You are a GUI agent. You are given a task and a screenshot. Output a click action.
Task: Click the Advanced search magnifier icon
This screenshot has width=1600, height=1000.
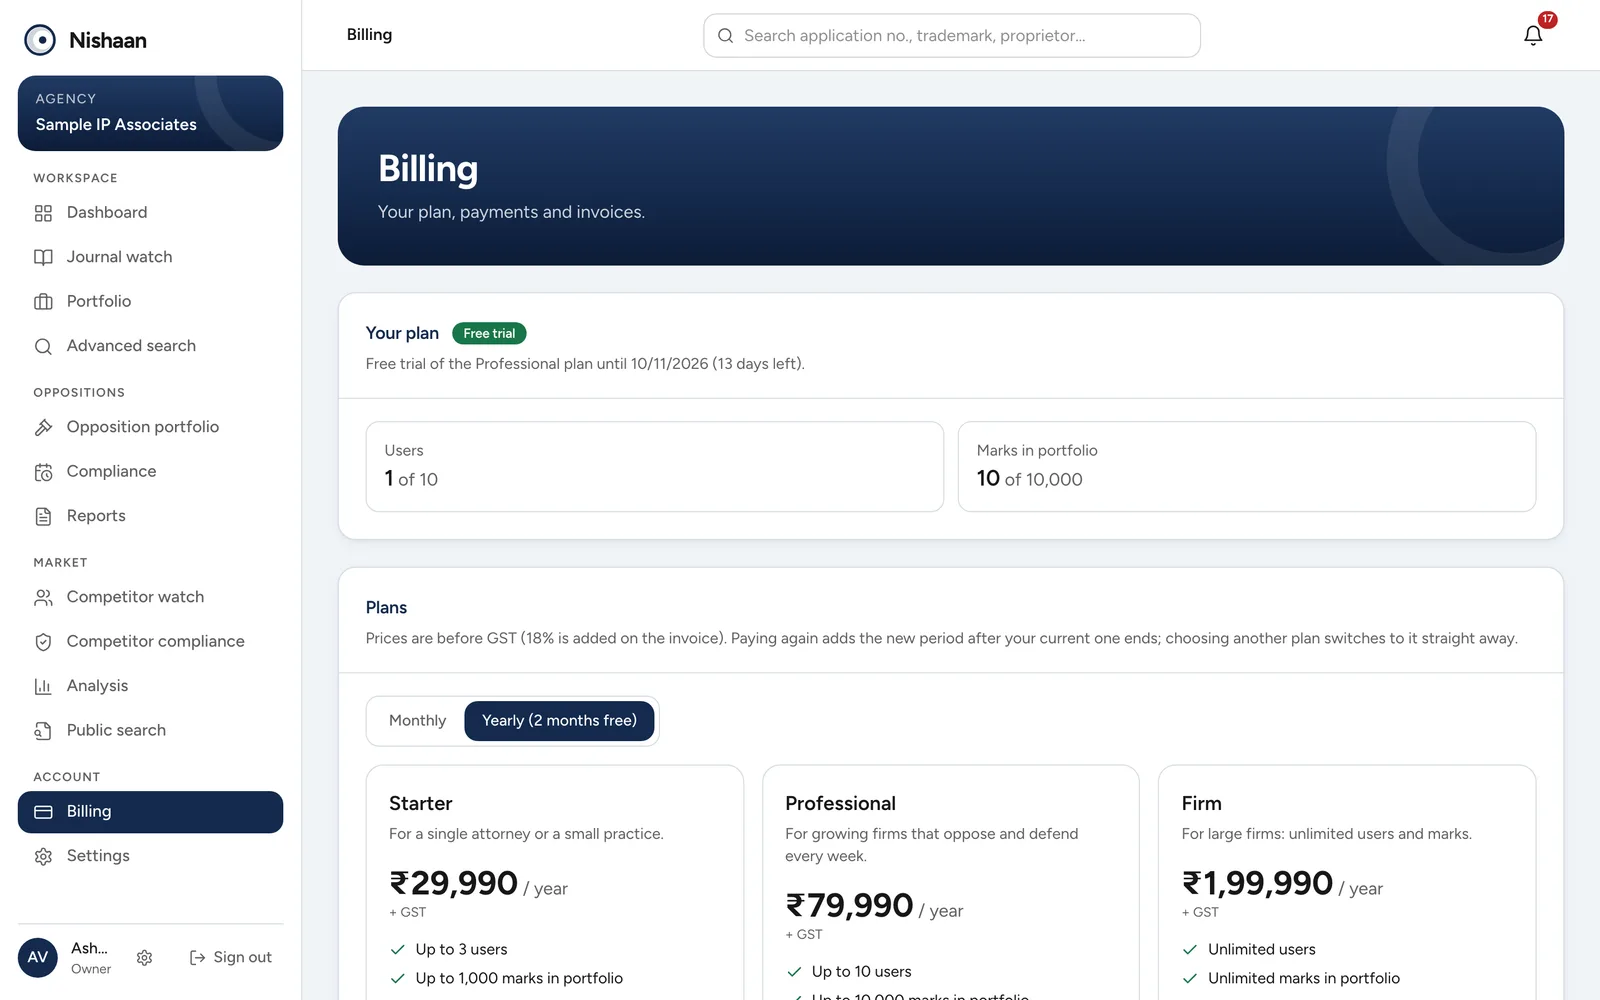(43, 346)
